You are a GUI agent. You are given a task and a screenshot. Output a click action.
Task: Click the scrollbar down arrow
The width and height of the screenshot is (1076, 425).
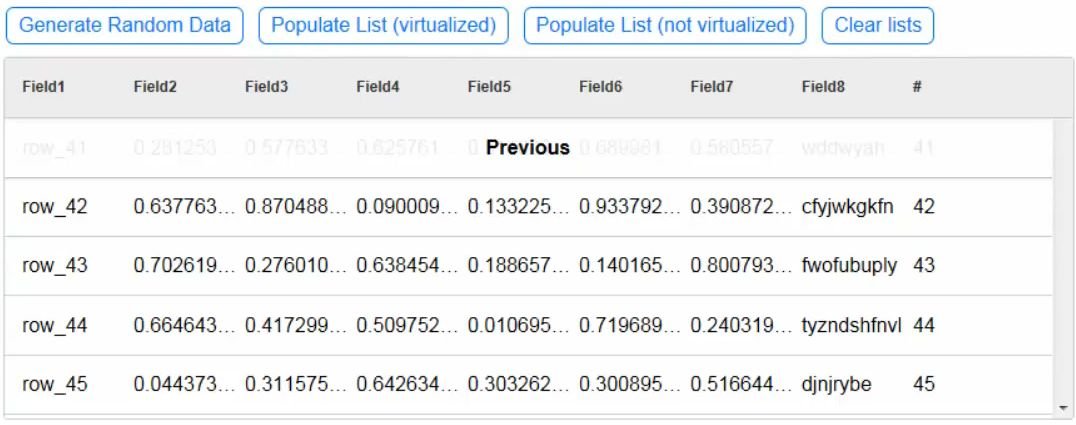(x=1062, y=408)
